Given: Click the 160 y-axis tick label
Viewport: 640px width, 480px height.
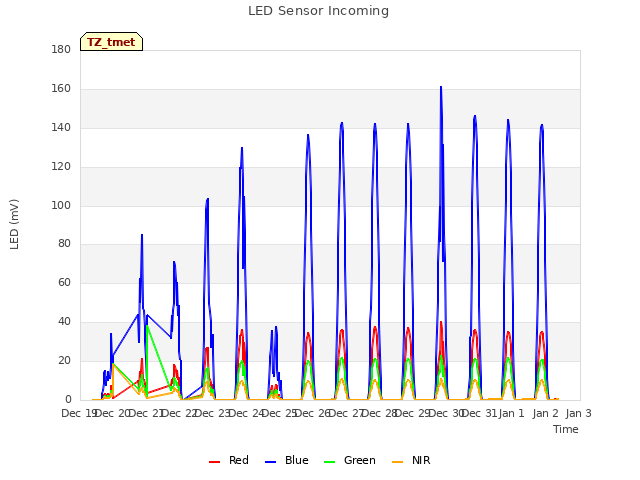Looking at the screenshot, I should pos(61,89).
